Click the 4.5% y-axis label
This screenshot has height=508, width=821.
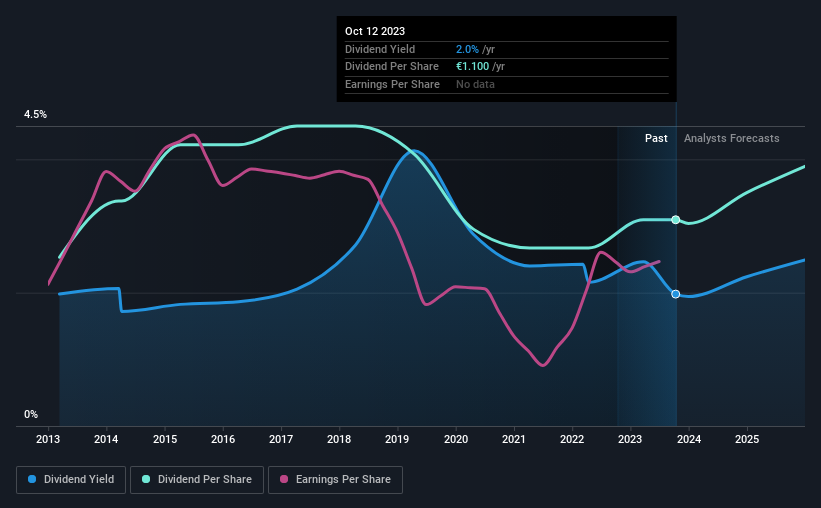tap(35, 115)
